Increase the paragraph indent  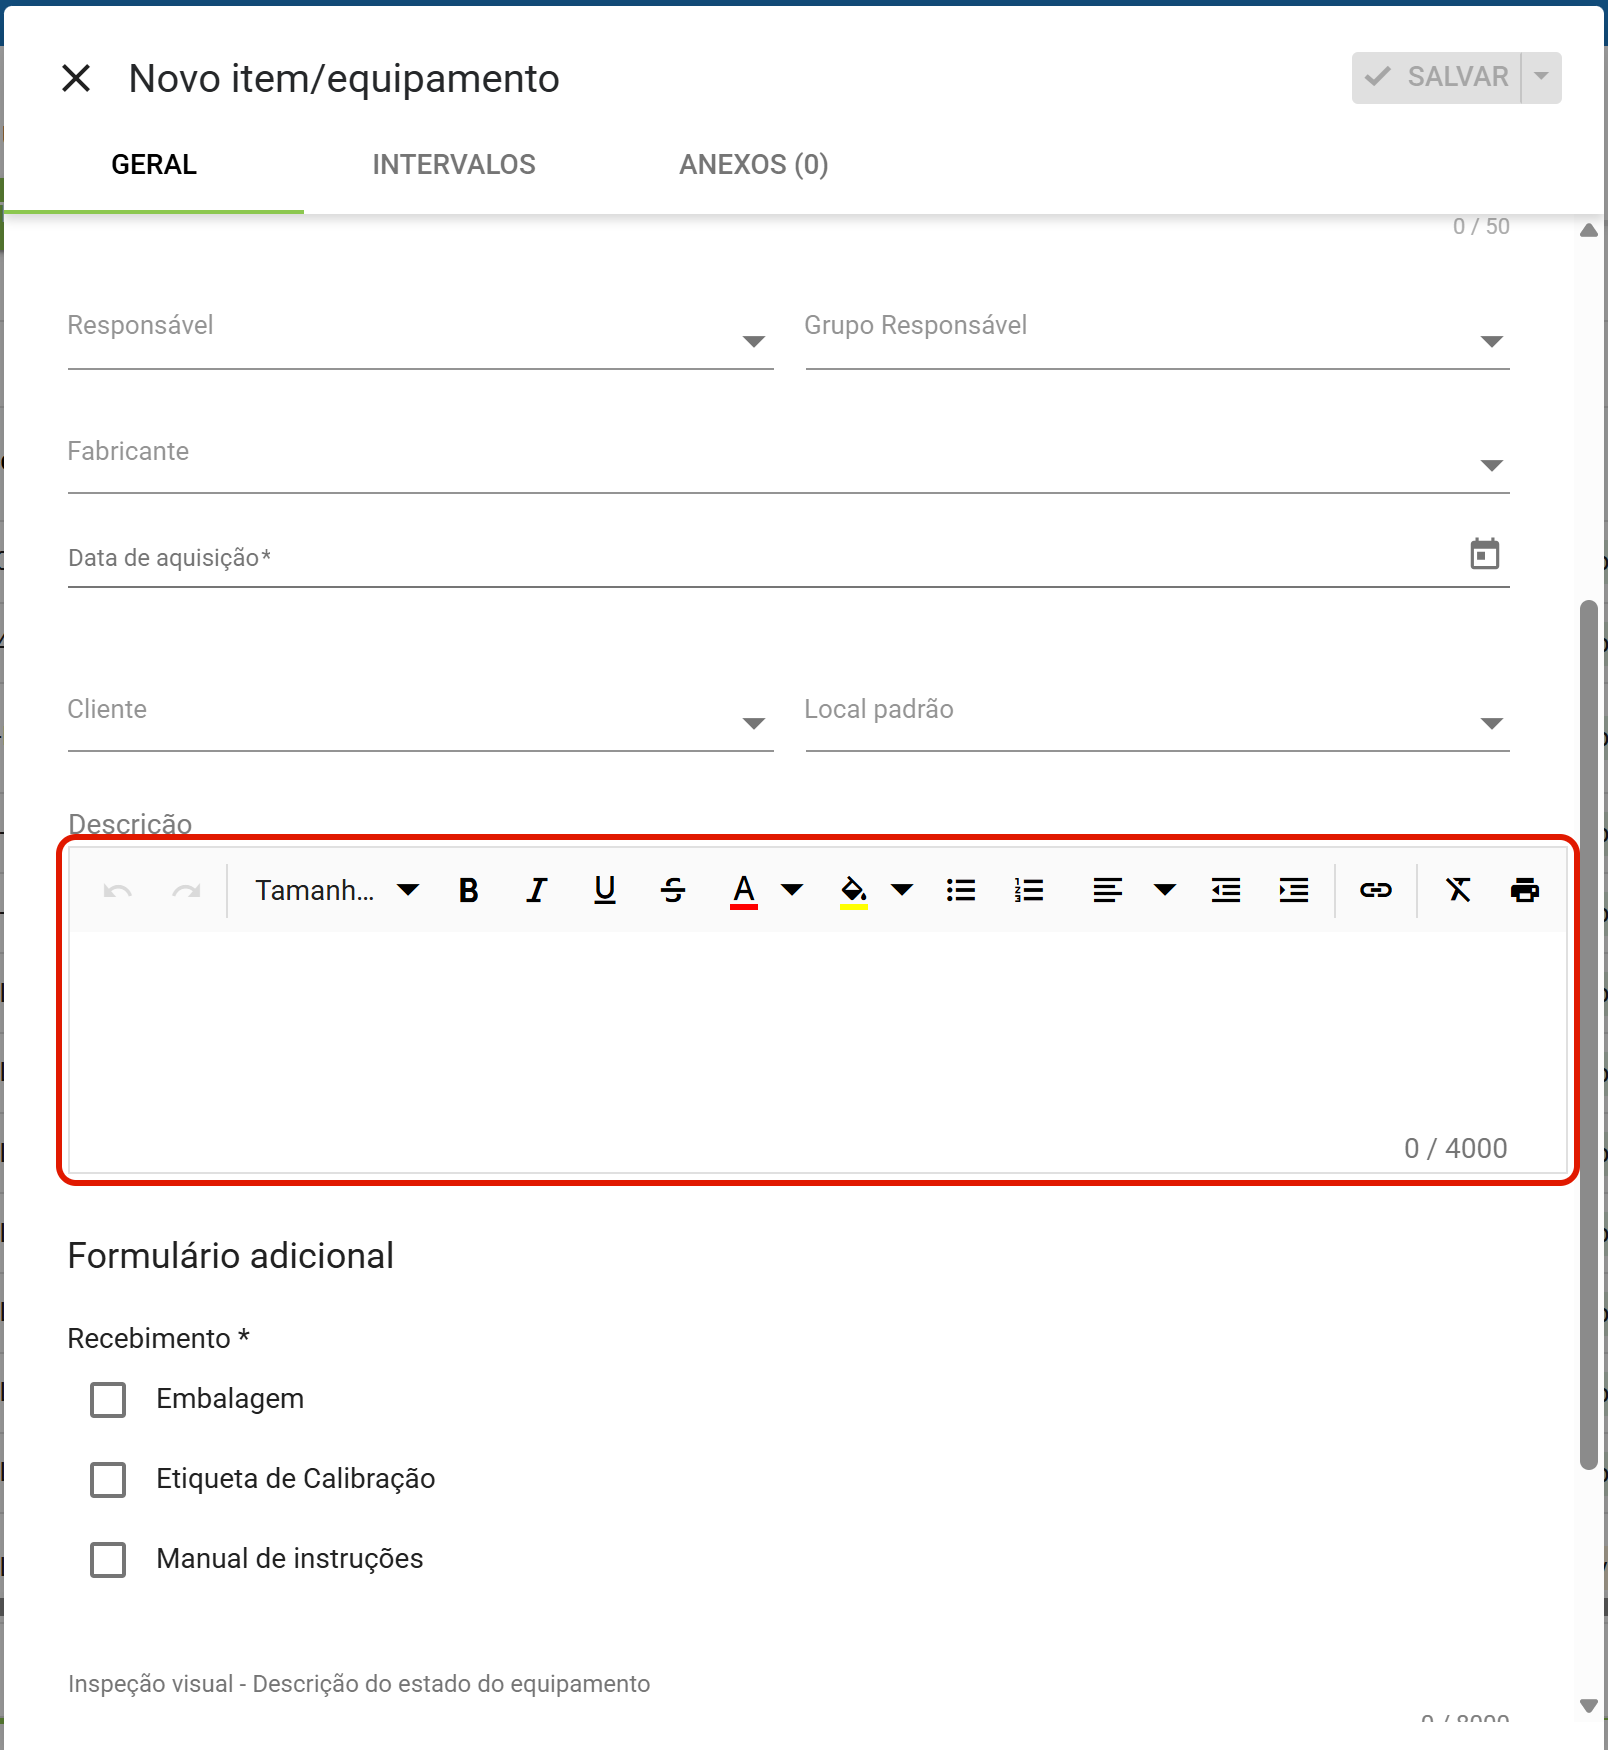[x=1294, y=890]
